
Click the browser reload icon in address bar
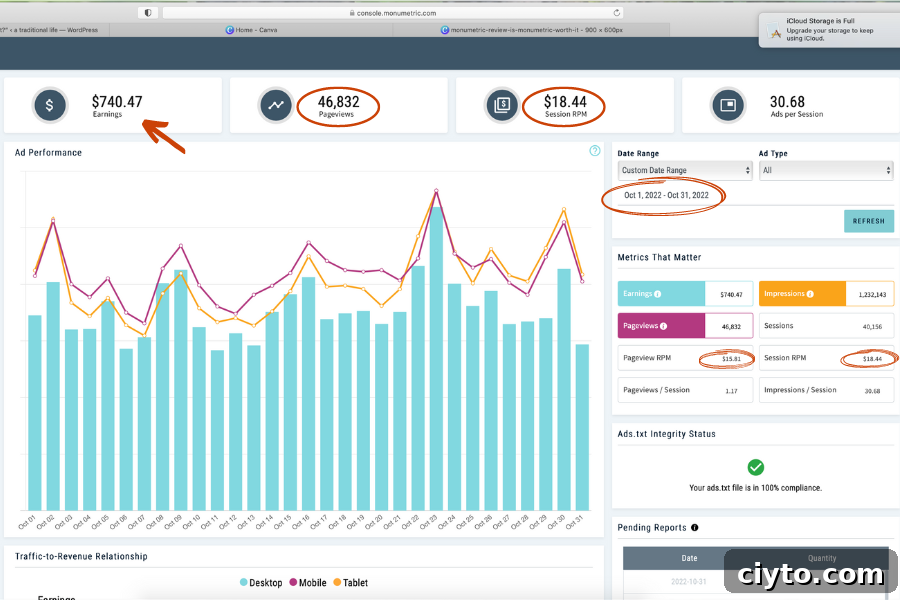(x=616, y=13)
